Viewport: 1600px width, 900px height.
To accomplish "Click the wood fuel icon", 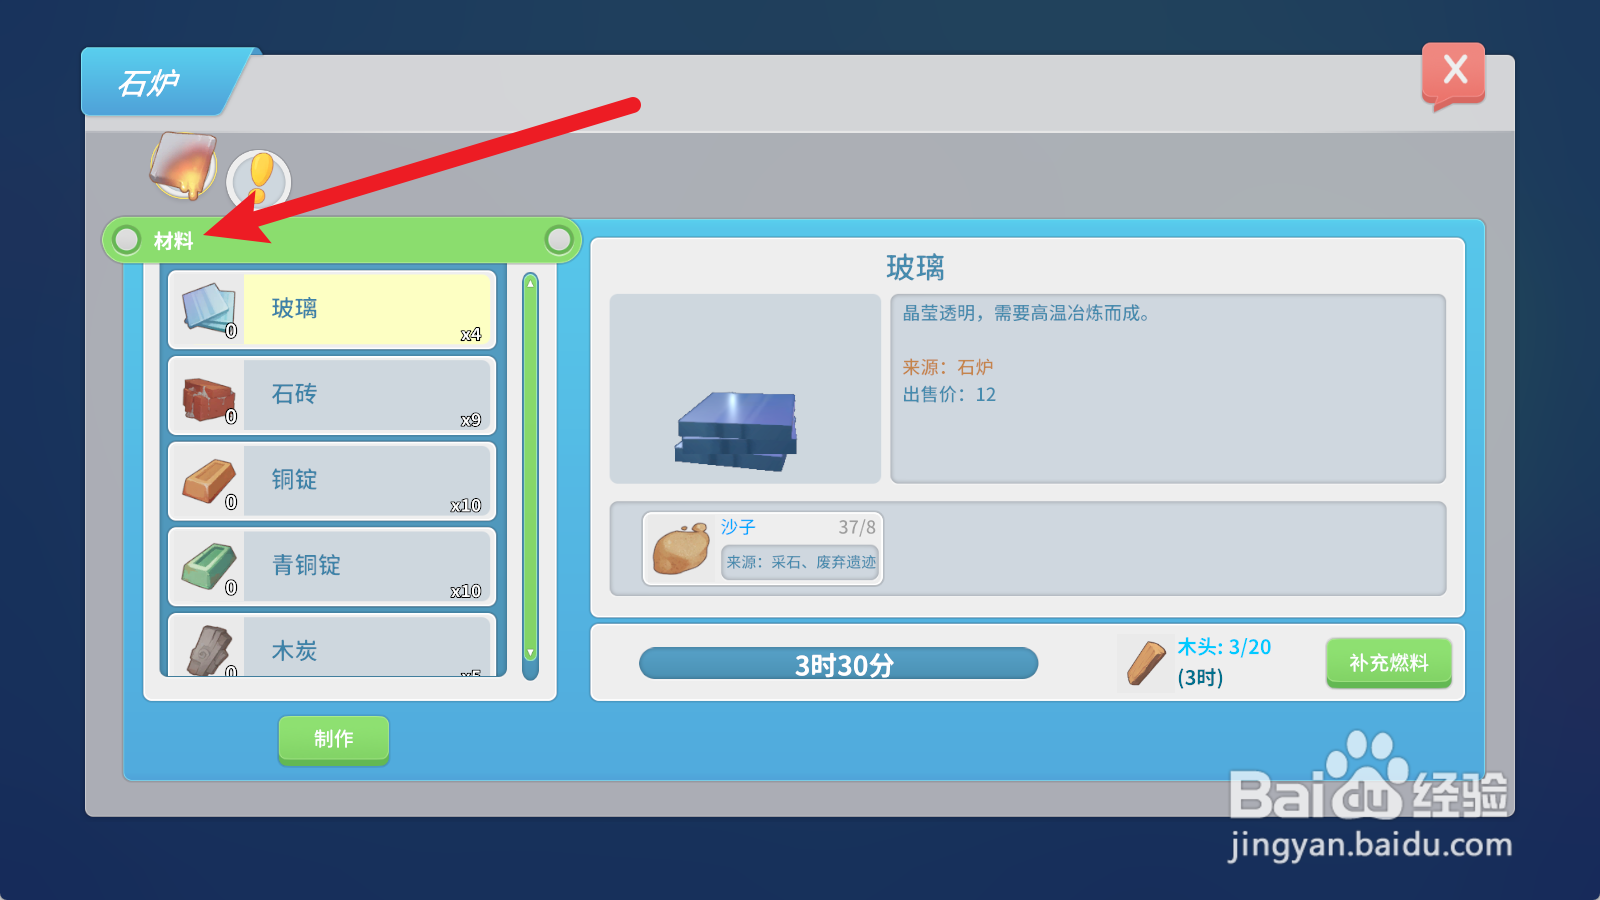I will click(x=1146, y=663).
